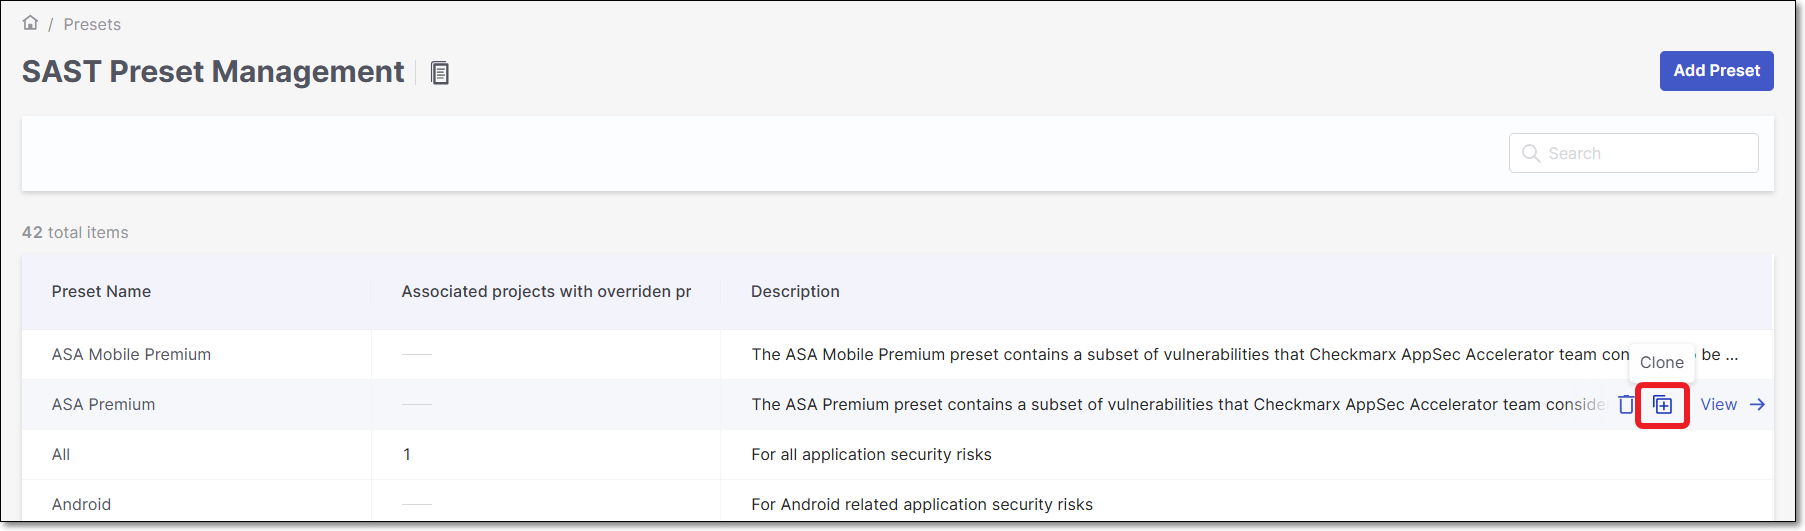1805x531 pixels.
Task: Click the associated projects count for All
Action: click(407, 455)
